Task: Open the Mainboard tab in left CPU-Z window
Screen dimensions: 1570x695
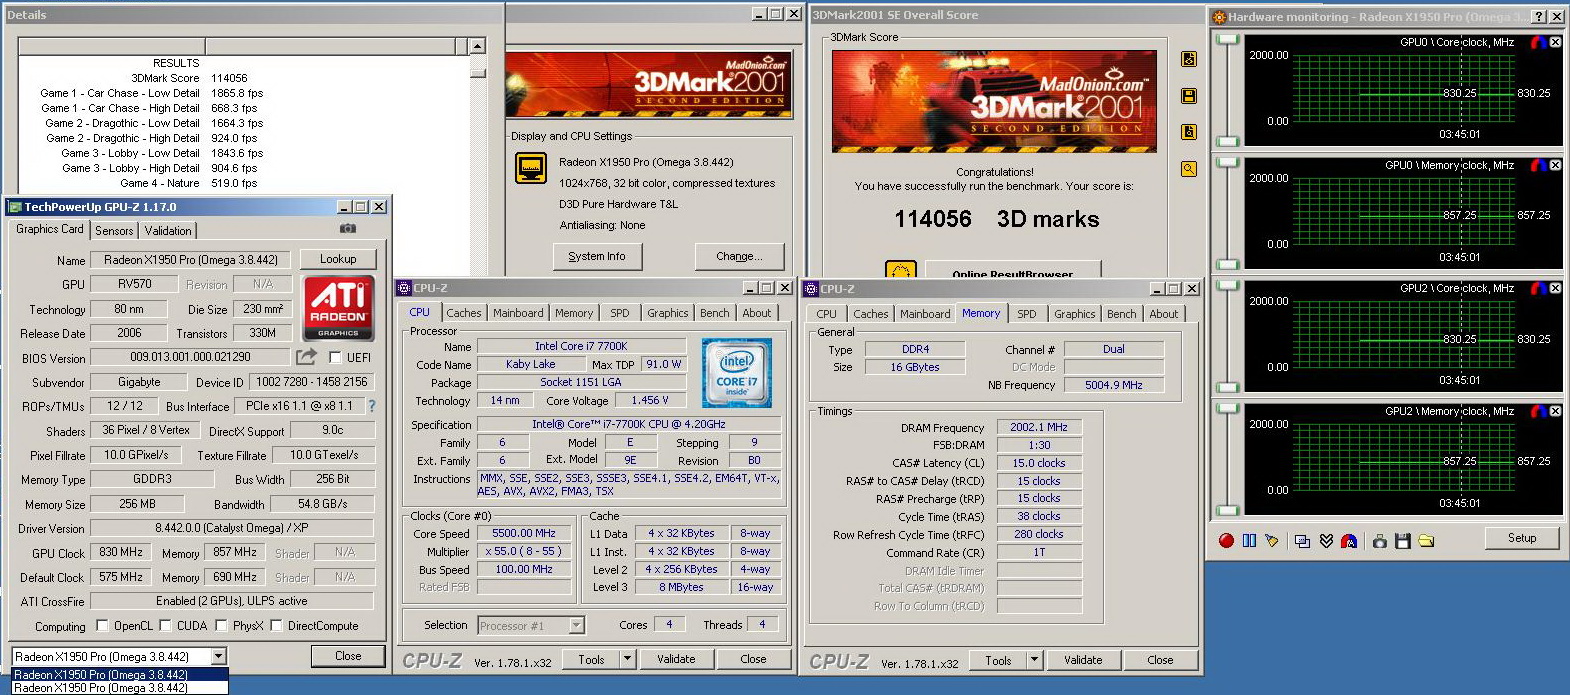Action: (x=518, y=313)
